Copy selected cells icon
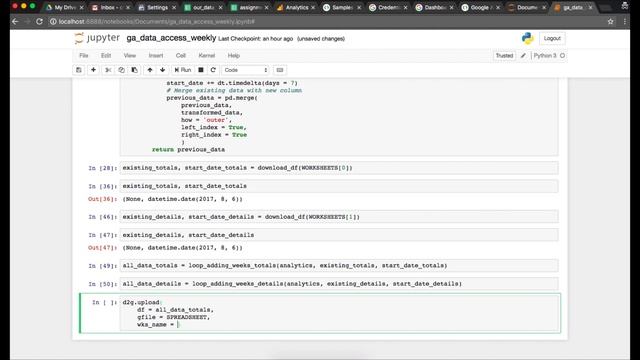 point(121,70)
